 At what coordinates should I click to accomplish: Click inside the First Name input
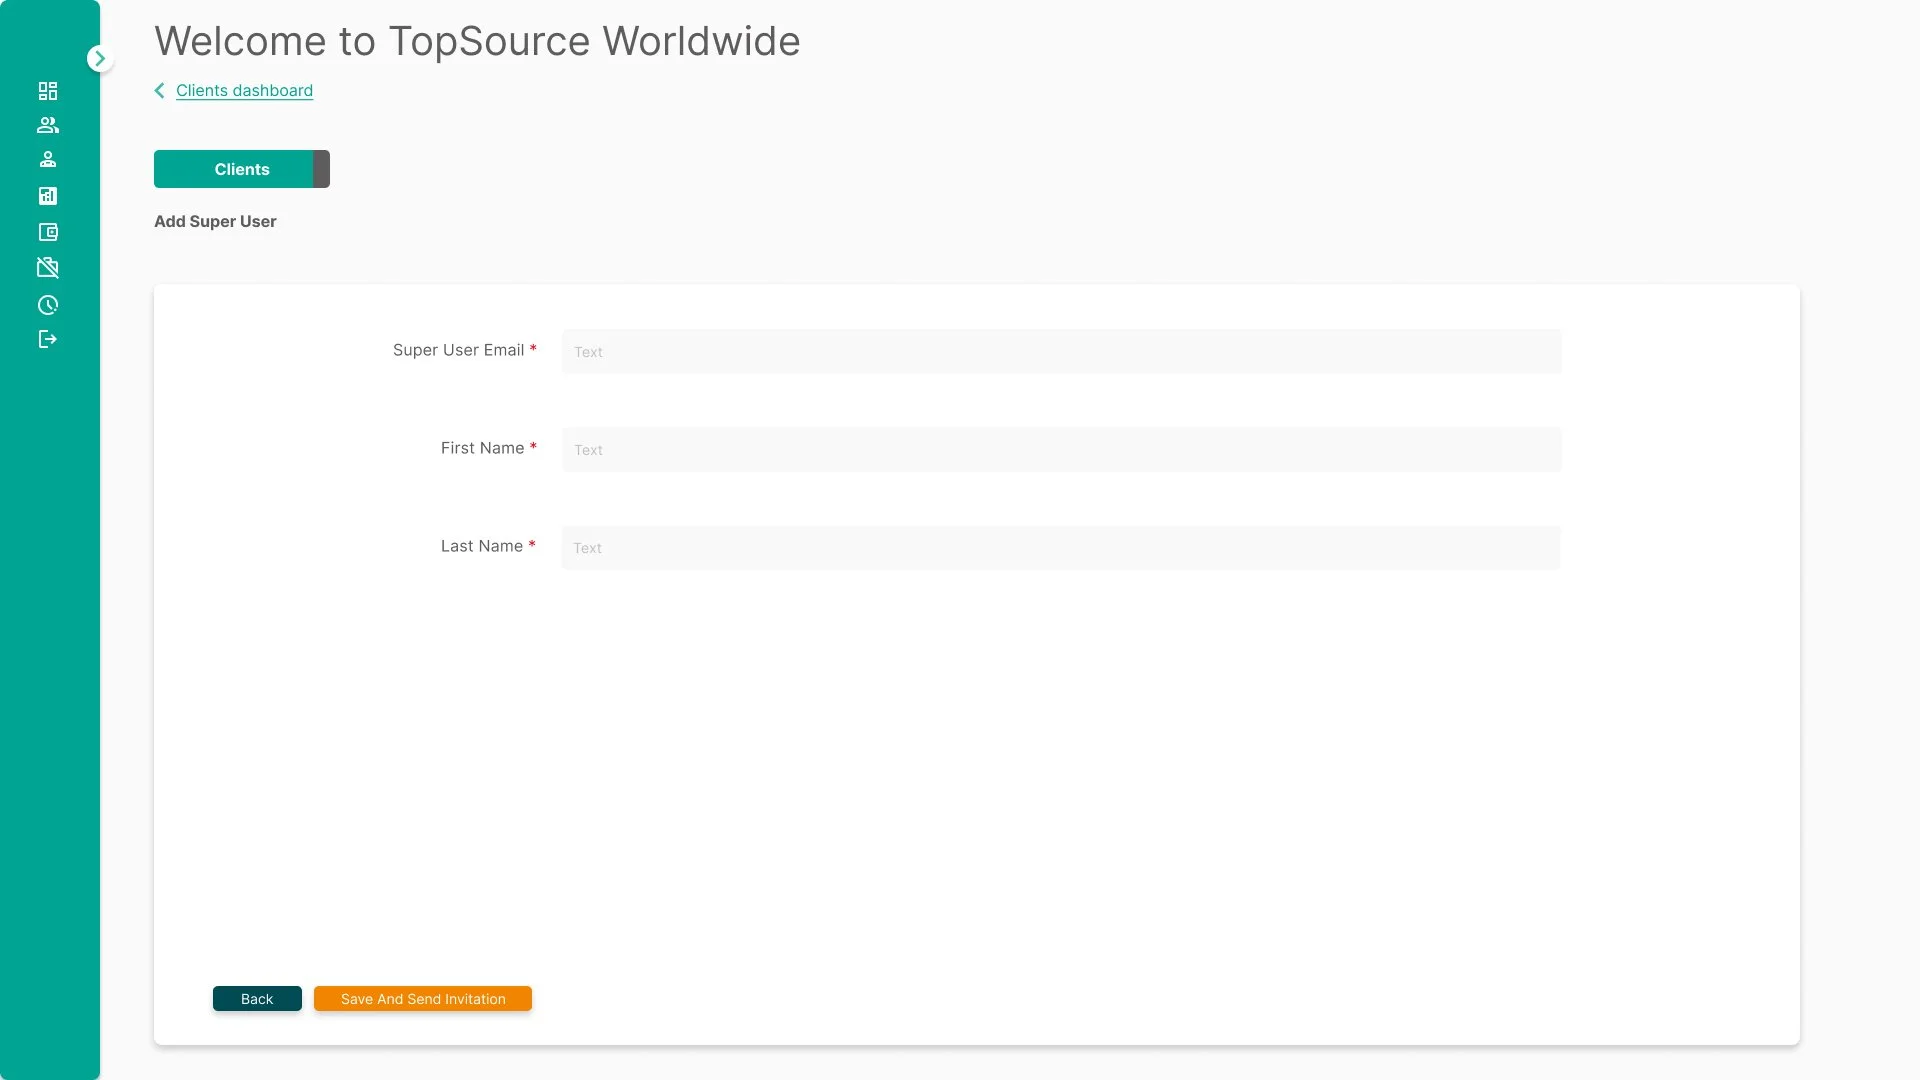coord(1060,449)
